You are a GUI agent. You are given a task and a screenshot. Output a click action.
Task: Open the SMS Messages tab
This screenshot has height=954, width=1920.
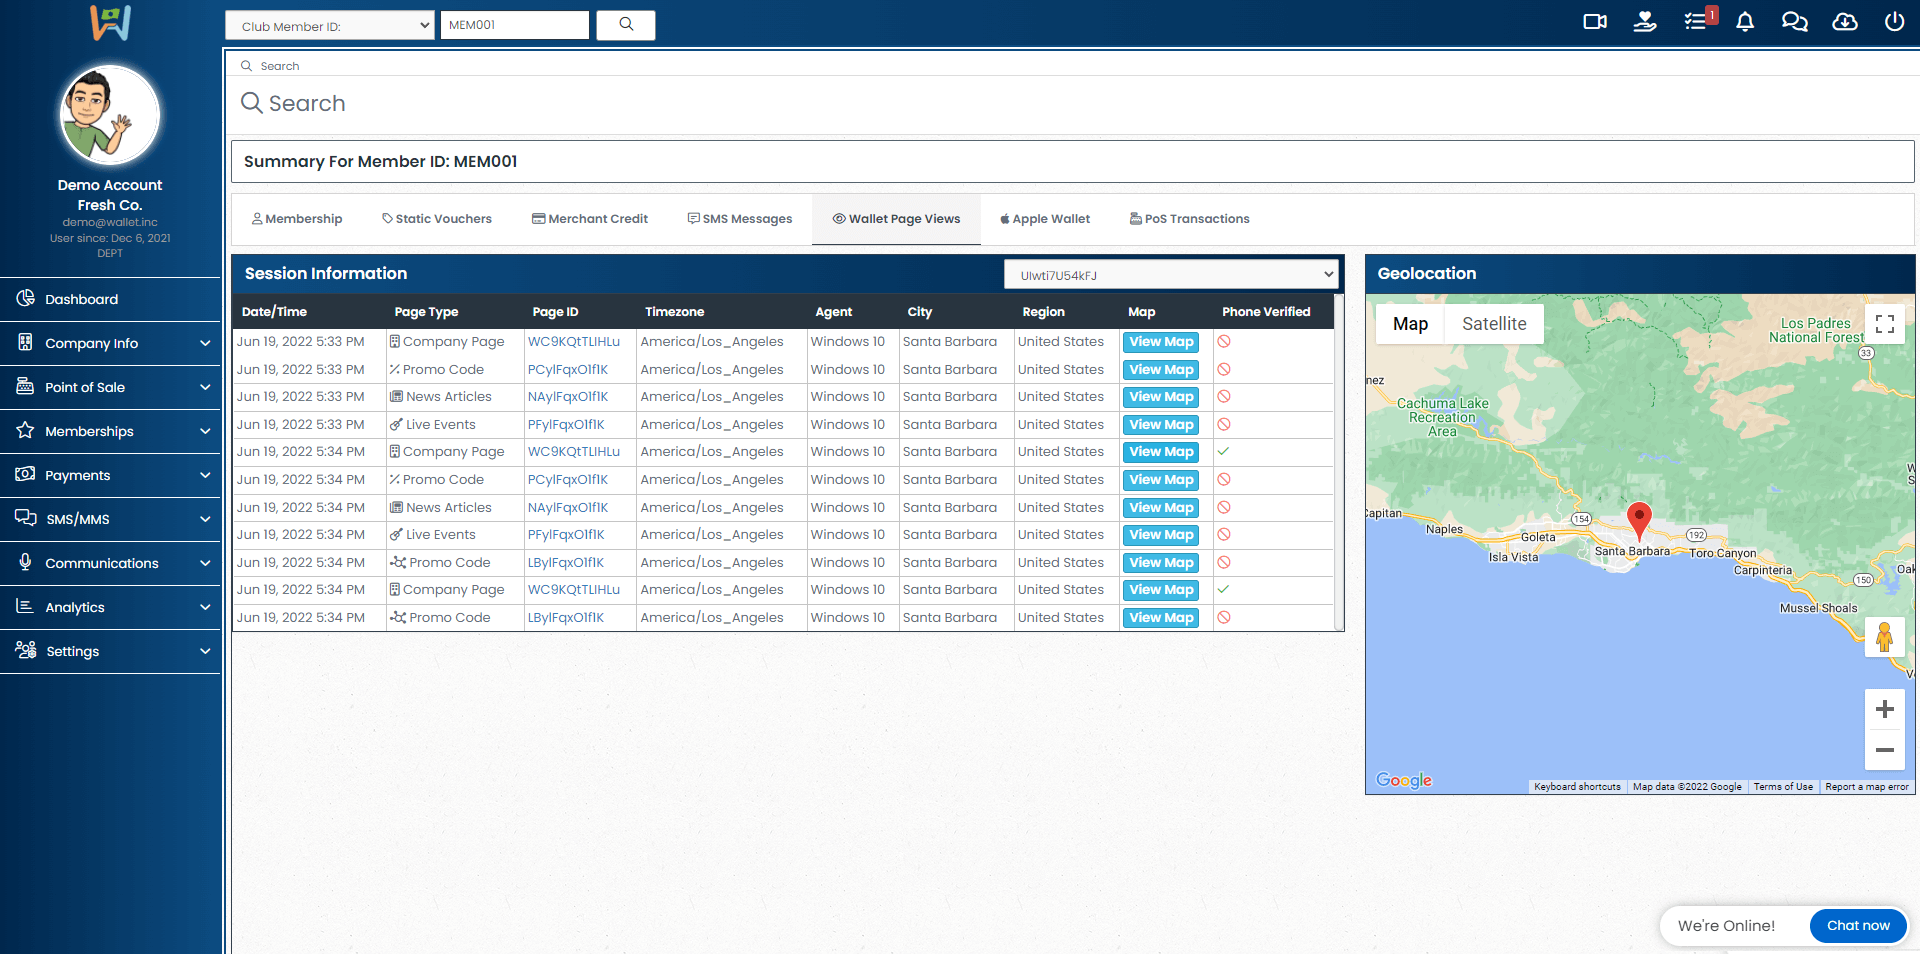(x=740, y=219)
